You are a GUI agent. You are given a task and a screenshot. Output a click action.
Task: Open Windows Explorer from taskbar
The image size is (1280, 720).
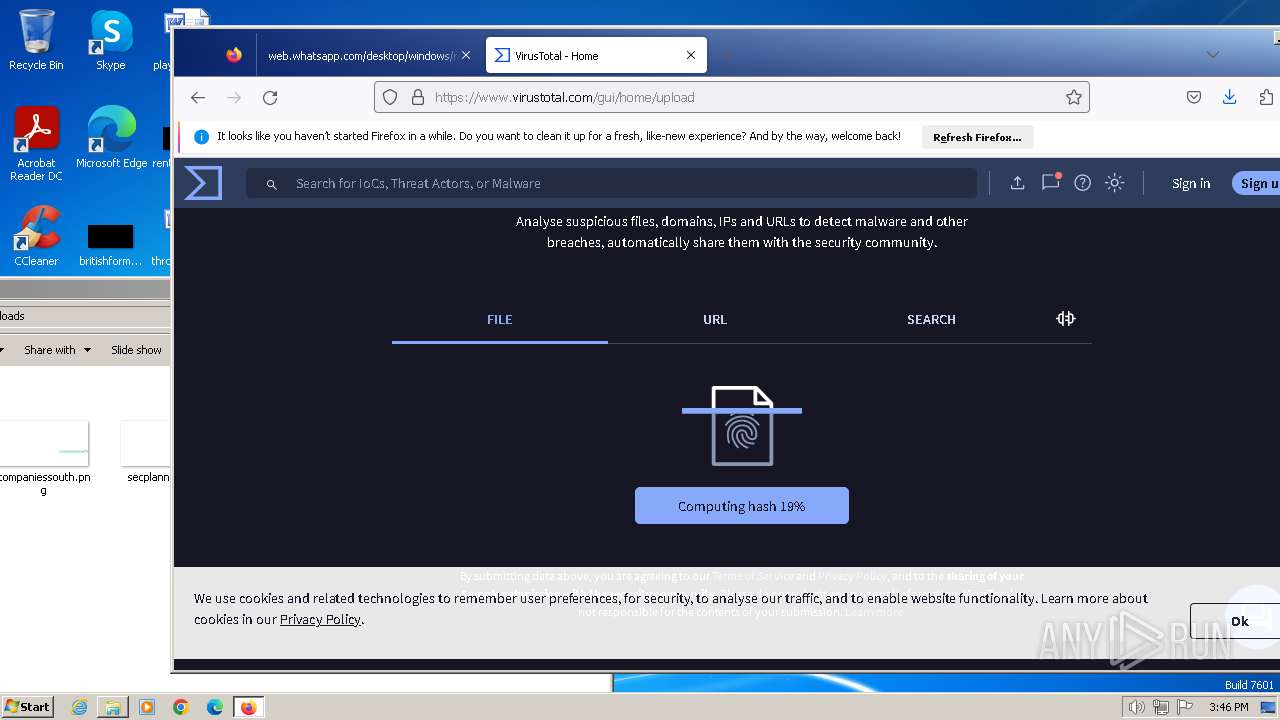click(x=113, y=707)
